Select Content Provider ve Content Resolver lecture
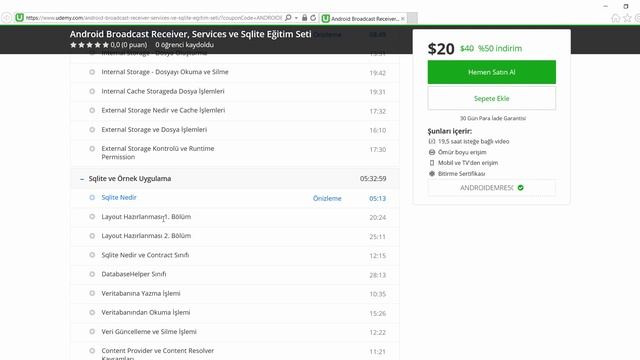Image resolution: width=640 pixels, height=360 pixels. tap(158, 353)
